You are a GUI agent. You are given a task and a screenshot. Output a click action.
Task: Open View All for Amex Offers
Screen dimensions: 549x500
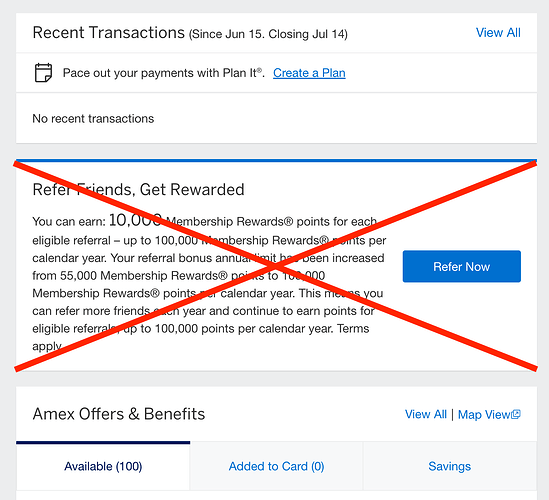pos(426,414)
